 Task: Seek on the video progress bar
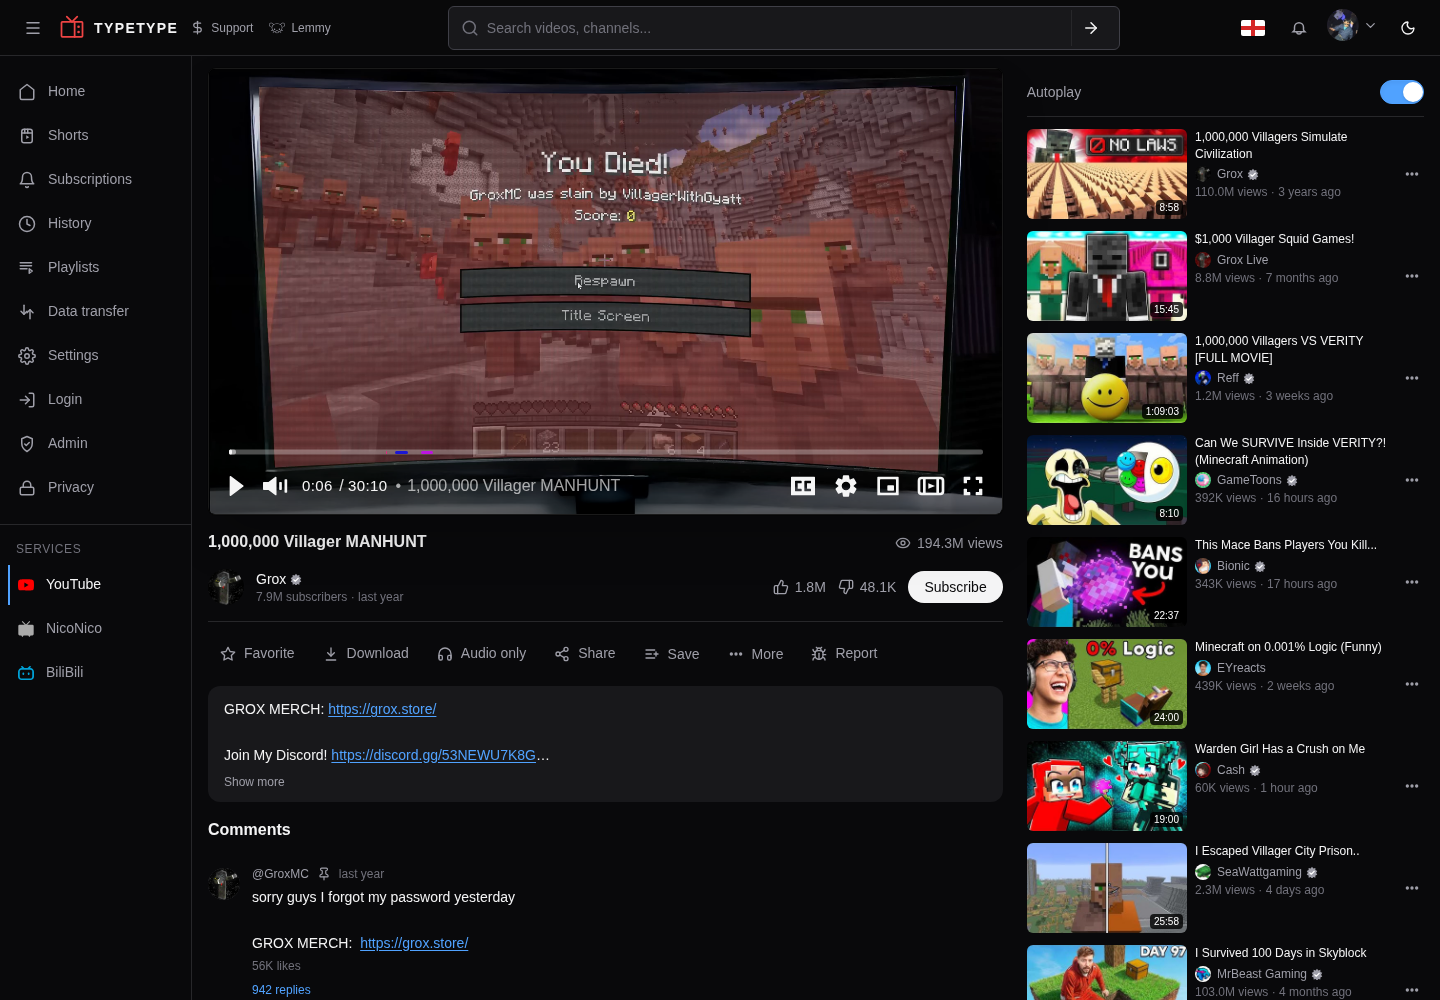605,452
